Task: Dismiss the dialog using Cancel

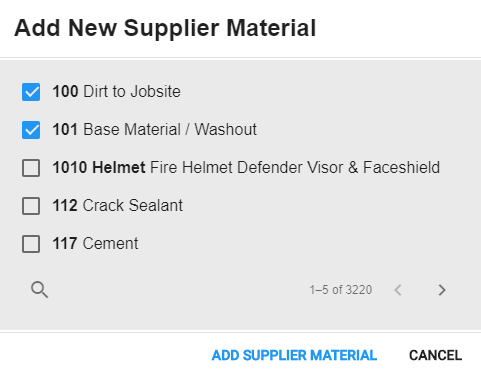Action: pos(435,355)
